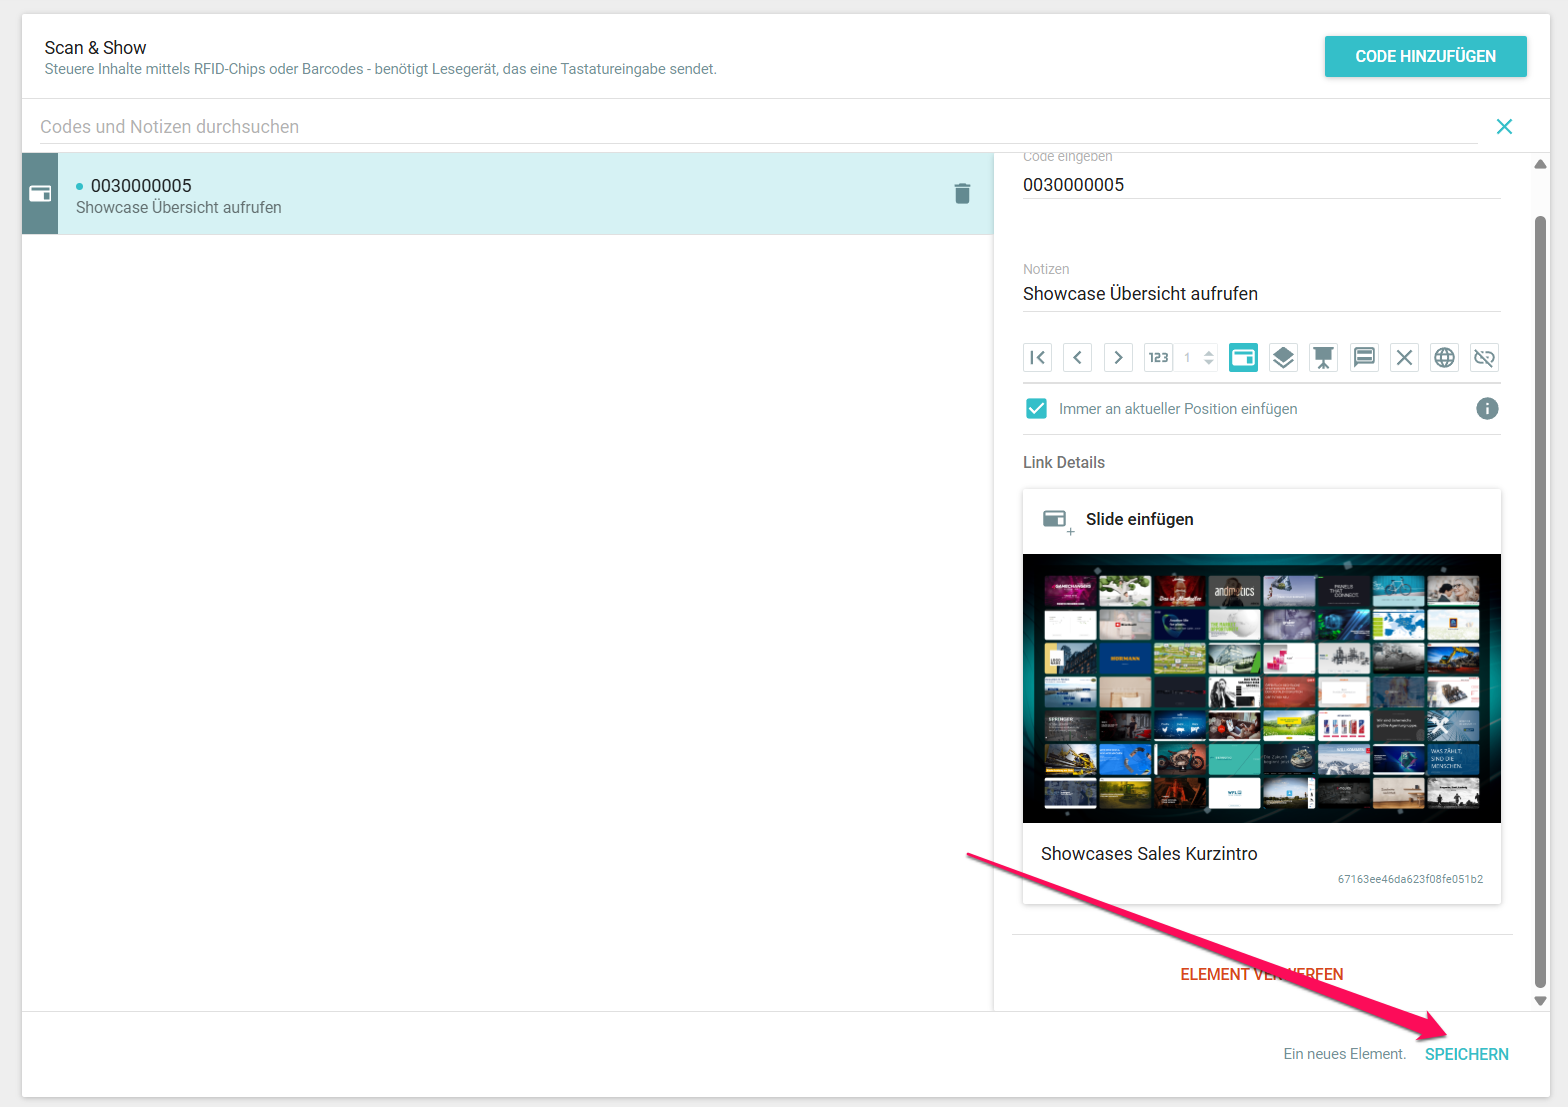Open info about inserting at current position
The width and height of the screenshot is (1568, 1107).
pyautogui.click(x=1487, y=408)
